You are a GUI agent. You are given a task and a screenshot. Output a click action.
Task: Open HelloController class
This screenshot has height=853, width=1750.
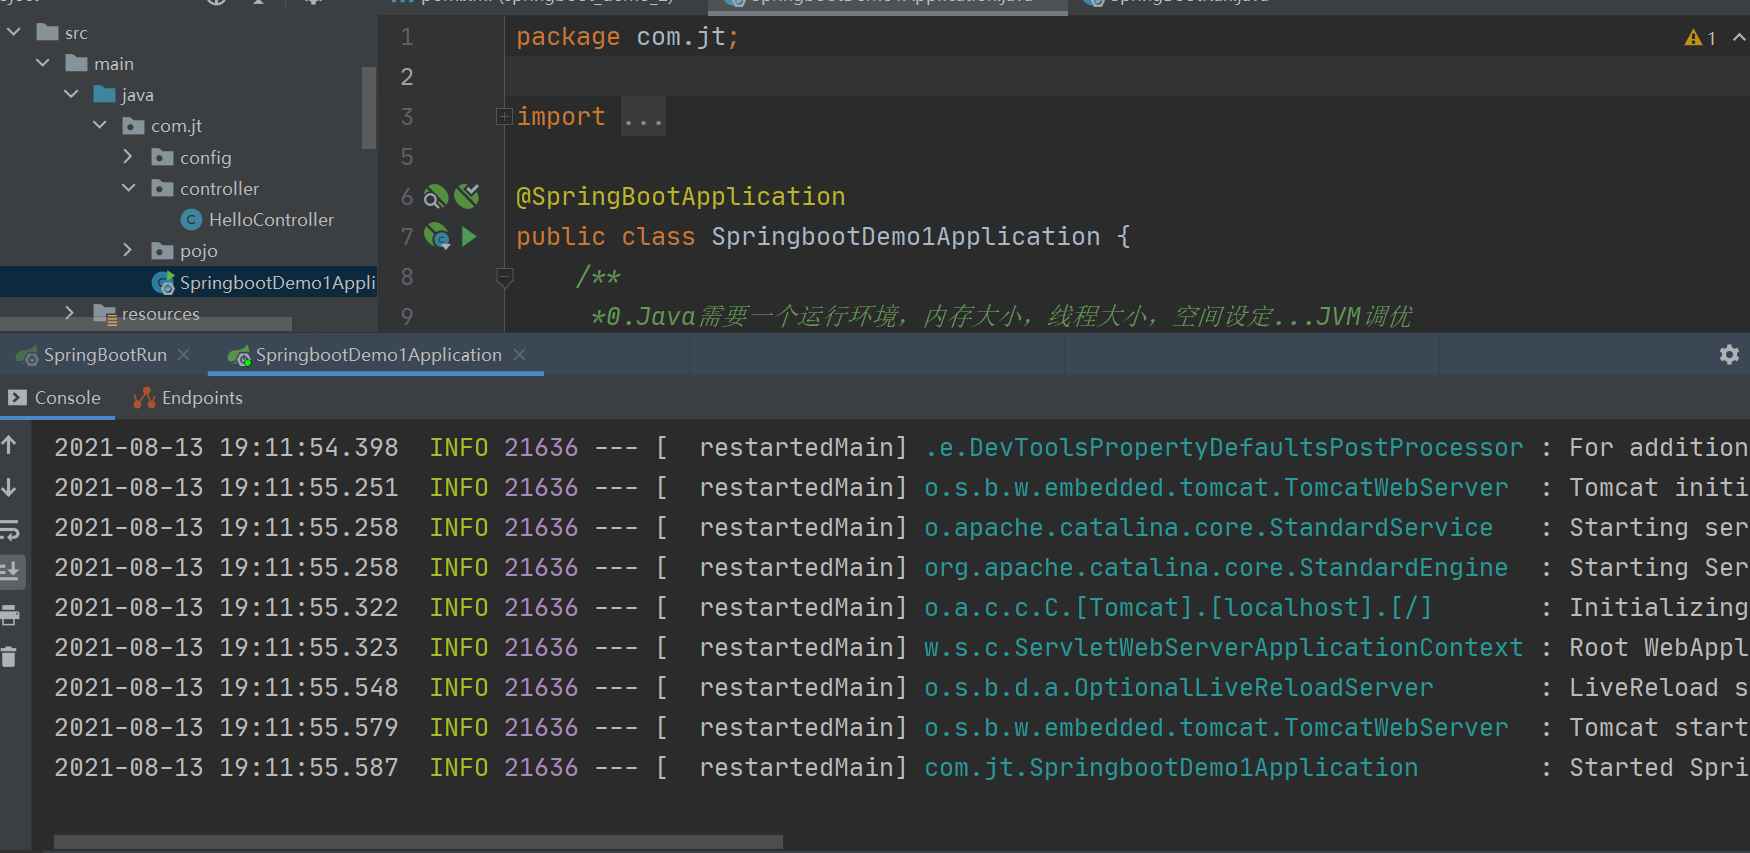click(x=258, y=220)
